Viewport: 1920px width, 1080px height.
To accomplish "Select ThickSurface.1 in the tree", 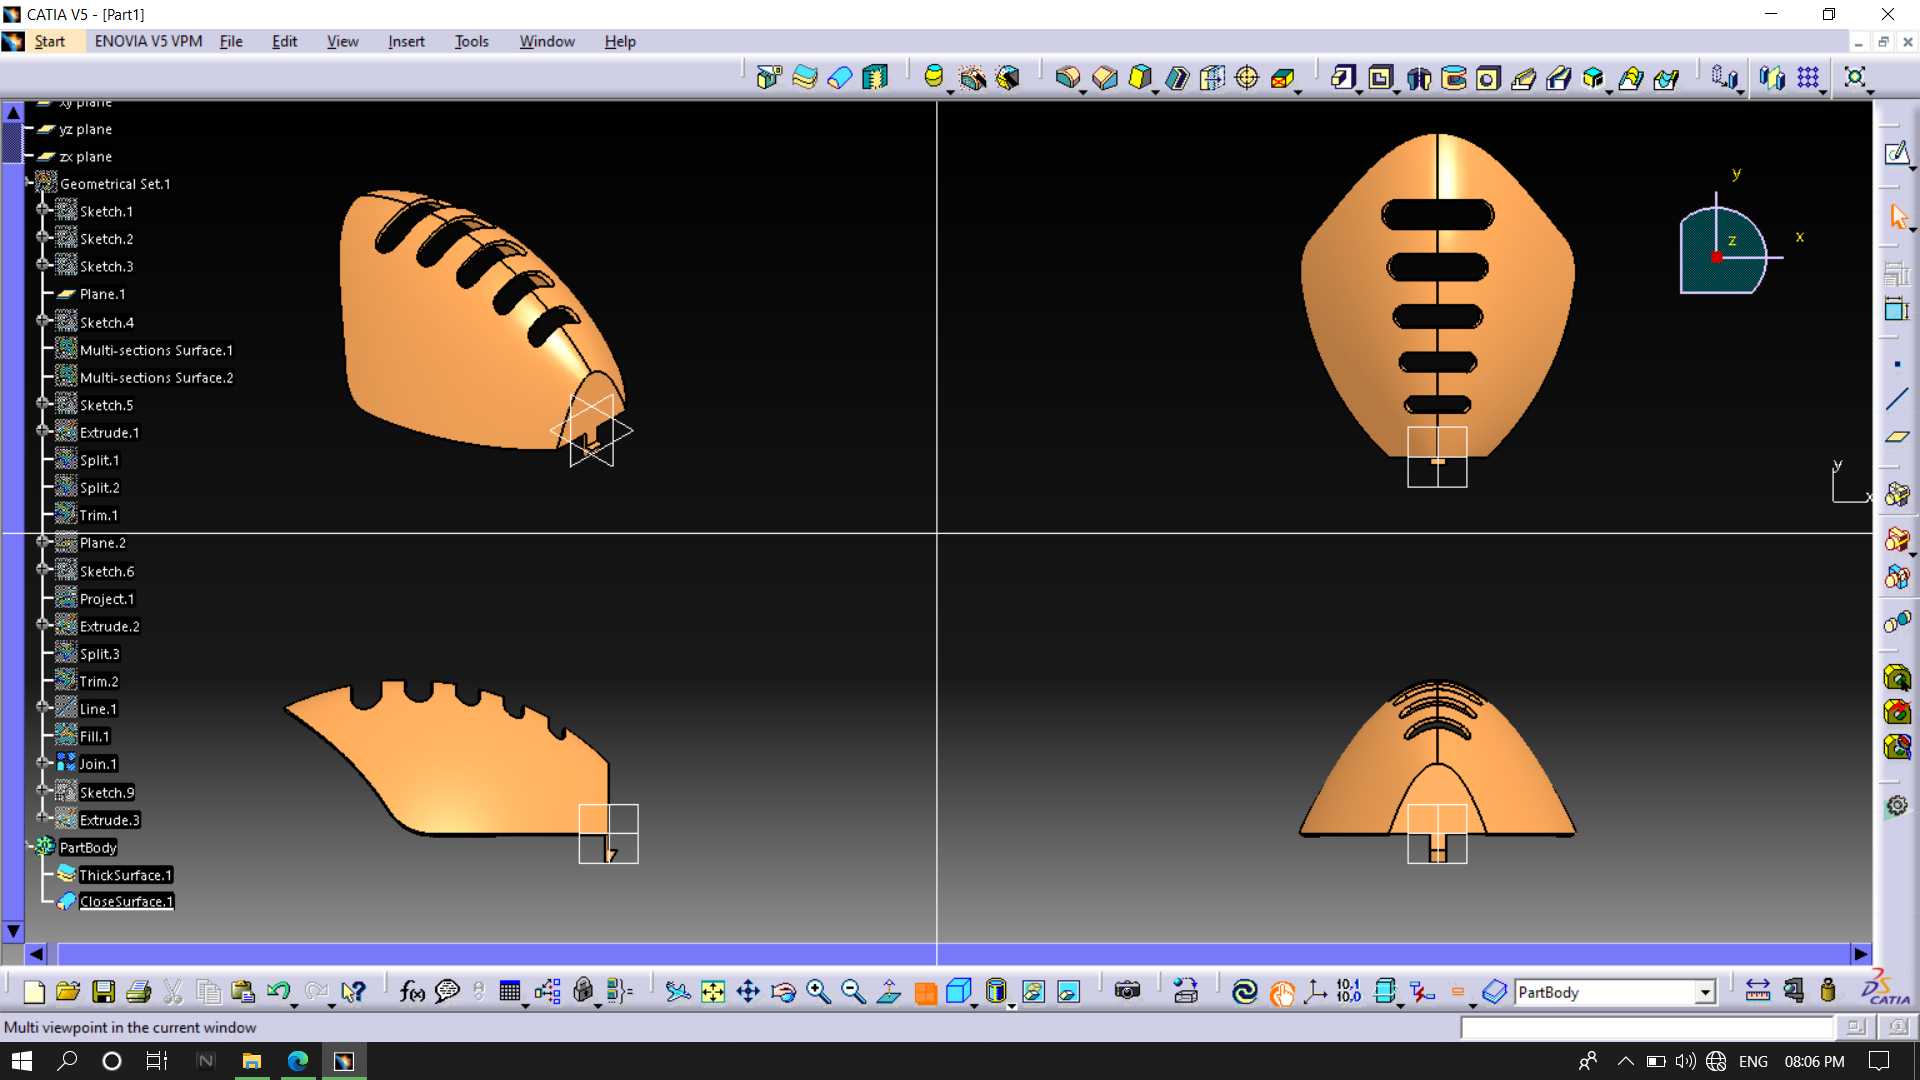I will 125,875.
